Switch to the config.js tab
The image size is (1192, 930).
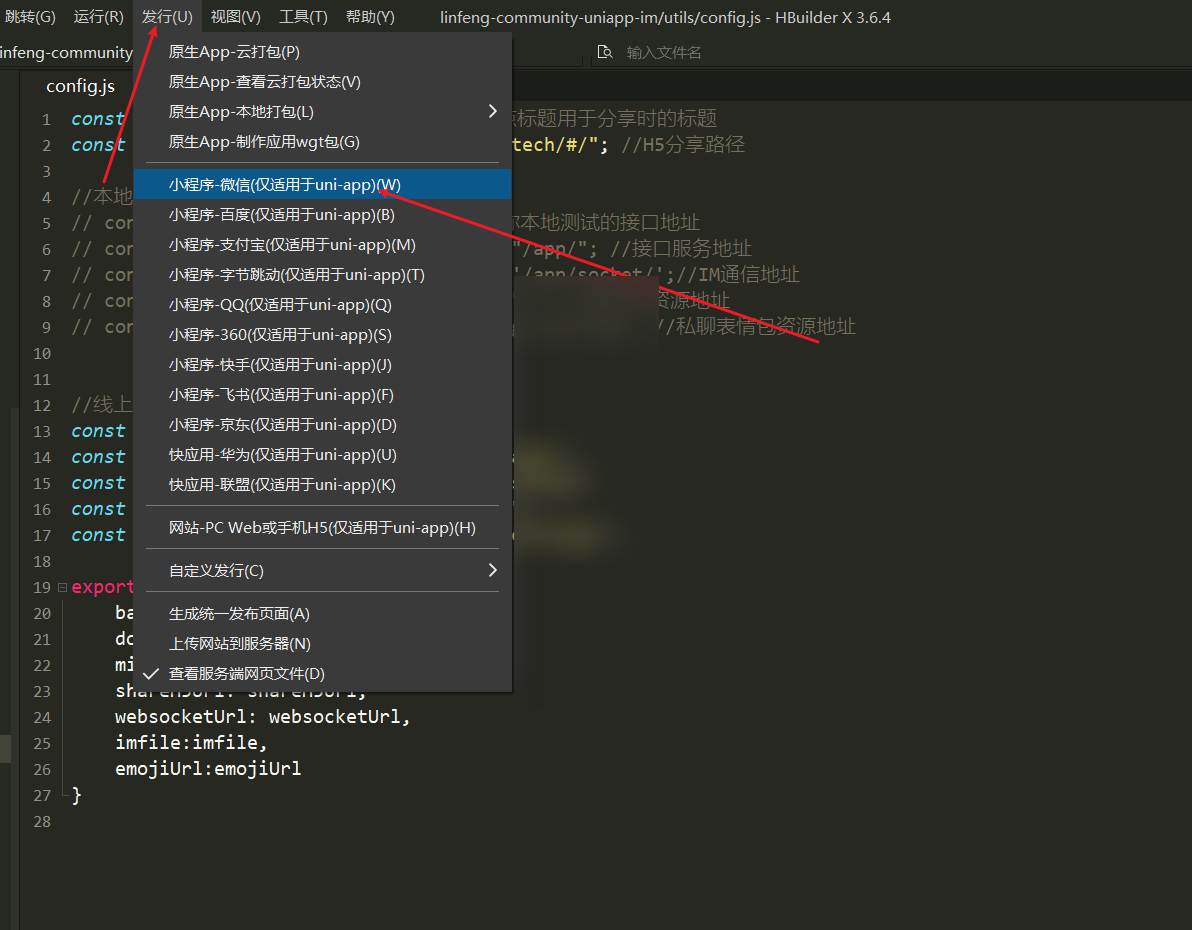click(x=80, y=86)
